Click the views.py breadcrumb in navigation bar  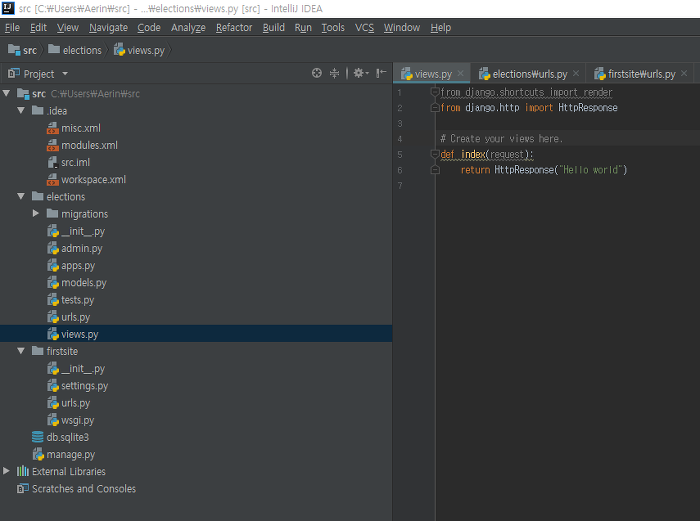[139, 50]
